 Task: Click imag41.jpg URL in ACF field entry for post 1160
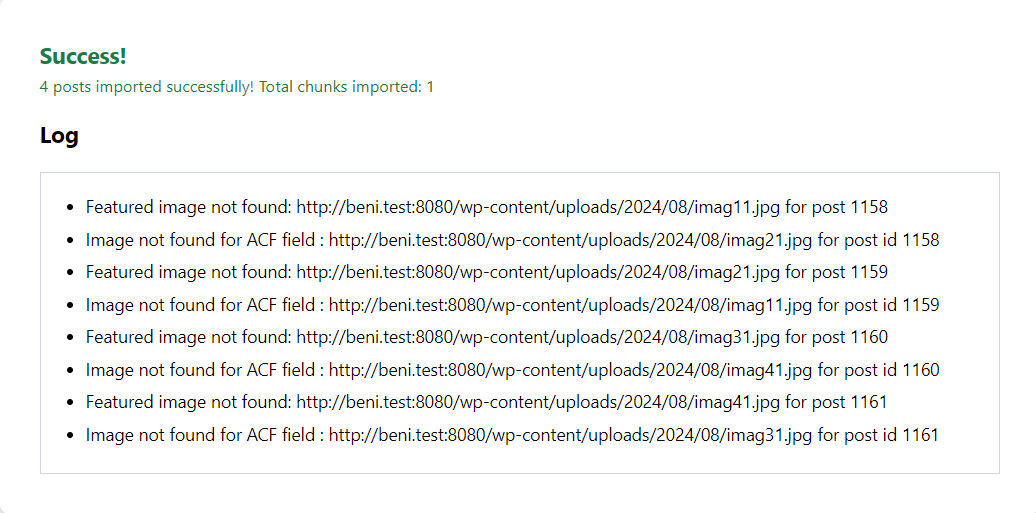(570, 370)
